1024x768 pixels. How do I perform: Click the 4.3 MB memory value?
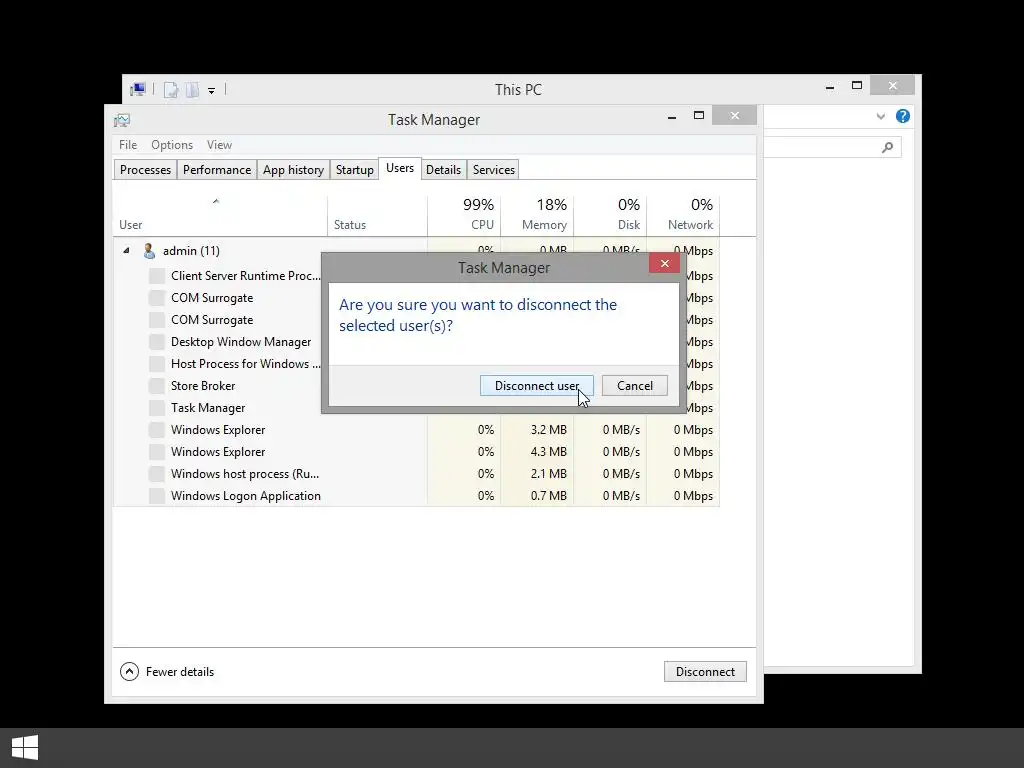[549, 452]
